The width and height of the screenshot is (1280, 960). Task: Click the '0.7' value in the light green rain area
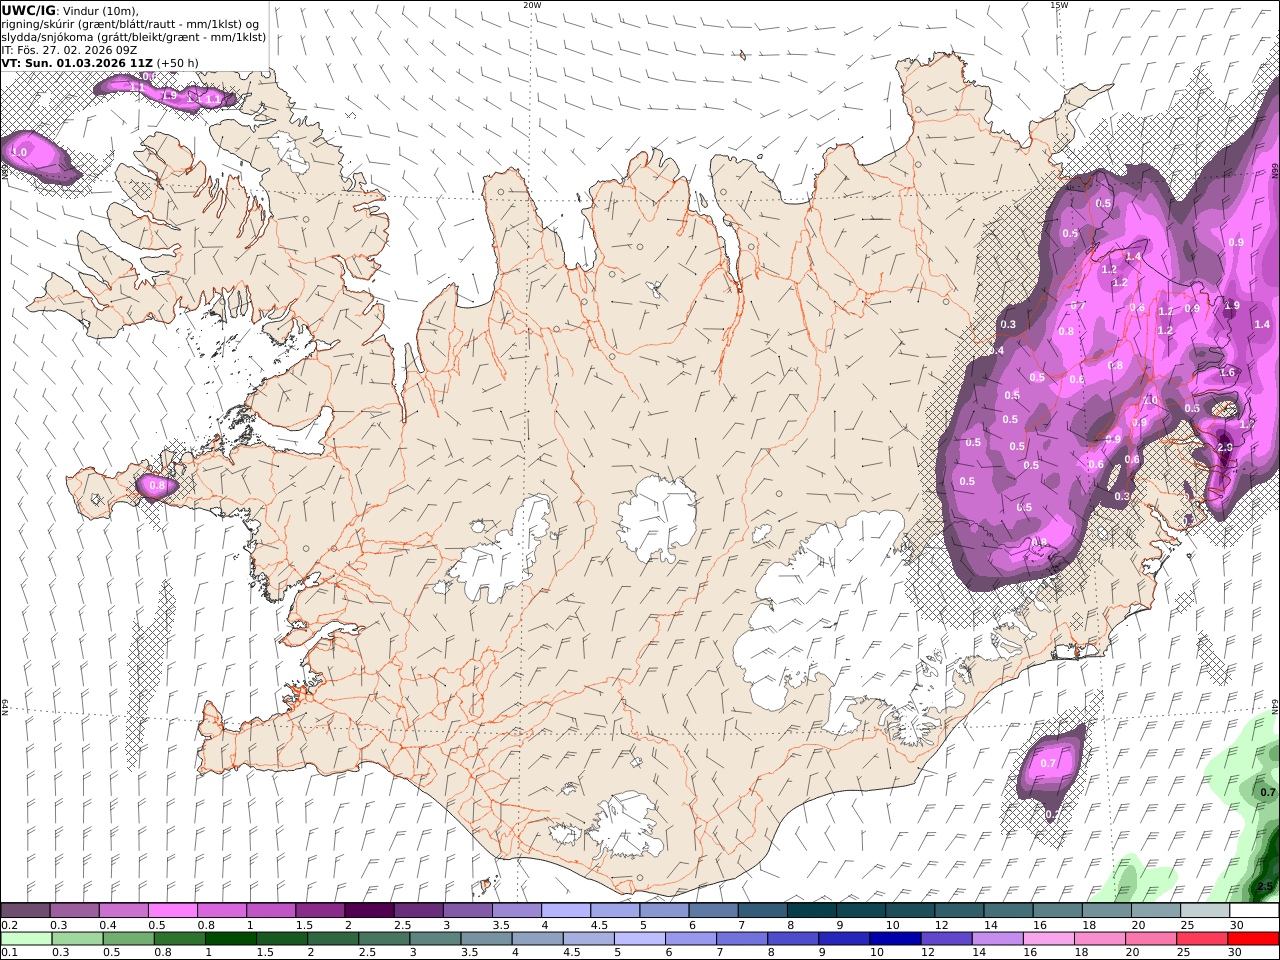[1269, 791]
